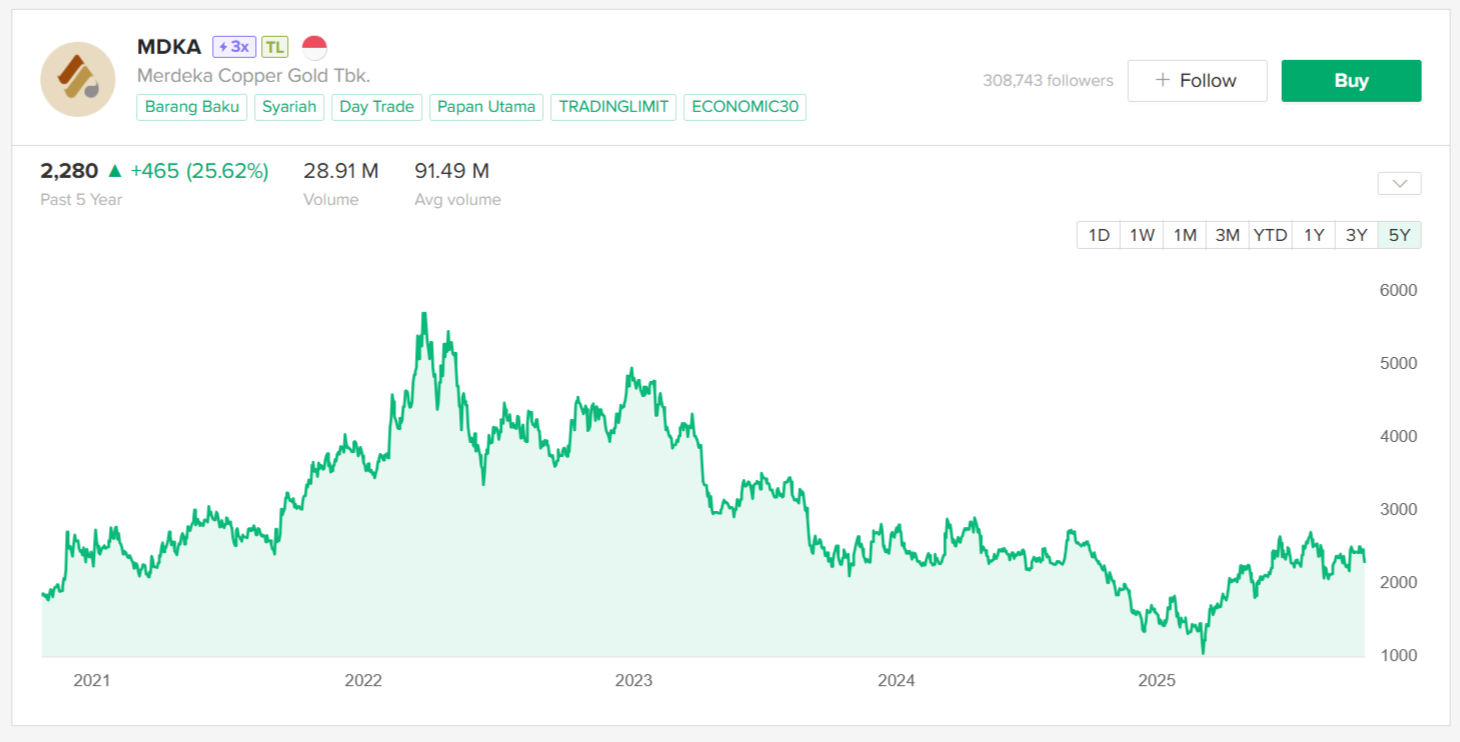The image size is (1460, 742).
Task: Click the 2022 price peak on chart
Action: [x=424, y=314]
